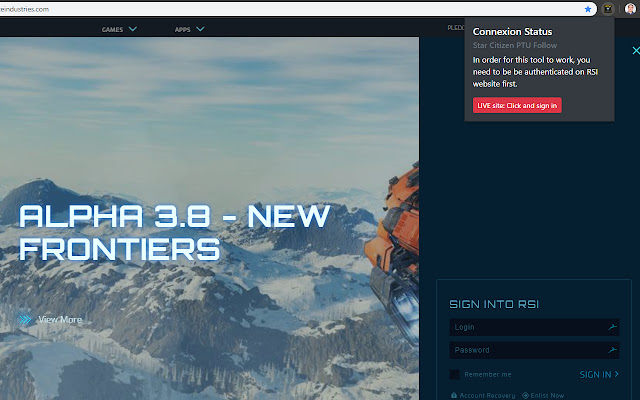This screenshot has width=640, height=400.
Task: Open the Enlist Now link
Action: (x=543, y=396)
